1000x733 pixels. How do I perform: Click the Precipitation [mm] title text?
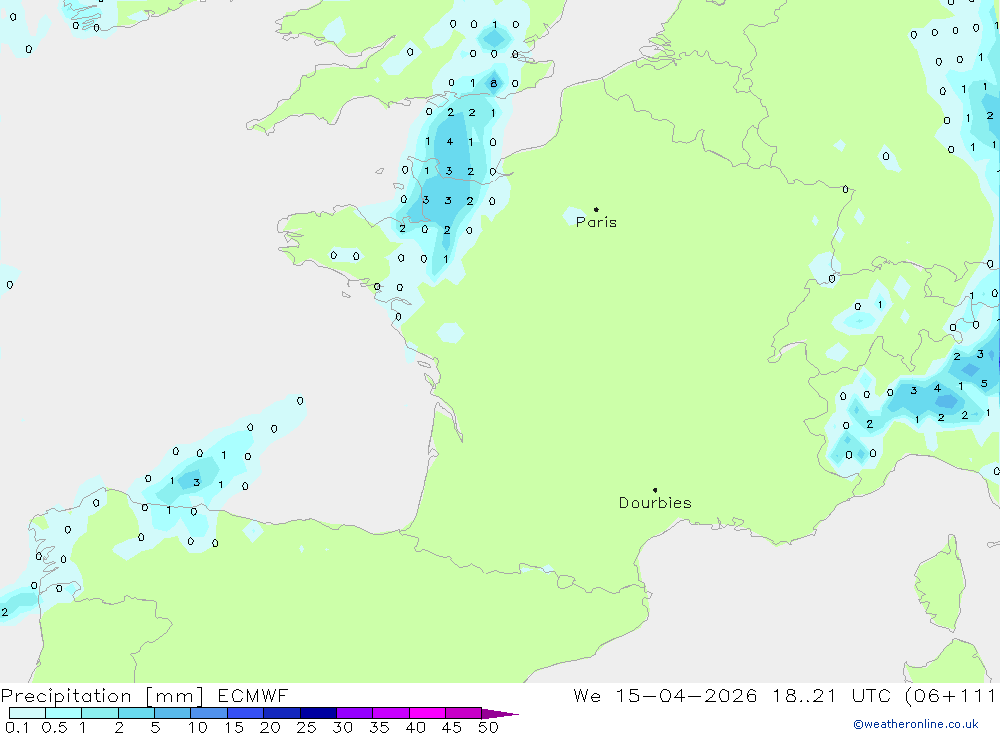pos(103,695)
